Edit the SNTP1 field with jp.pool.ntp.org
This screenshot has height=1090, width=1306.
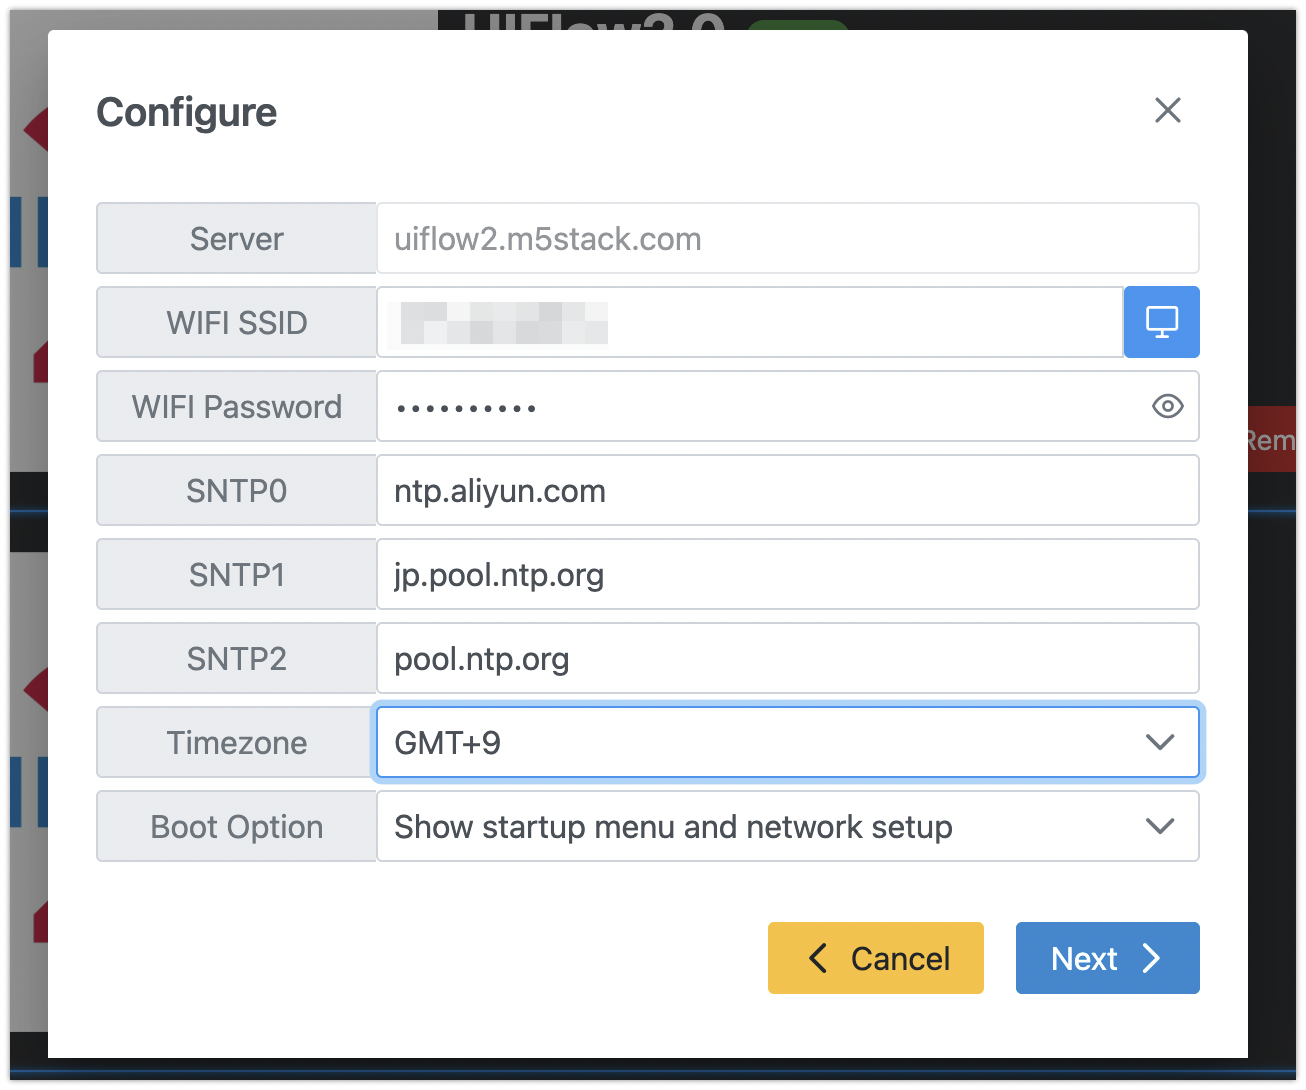coord(787,574)
